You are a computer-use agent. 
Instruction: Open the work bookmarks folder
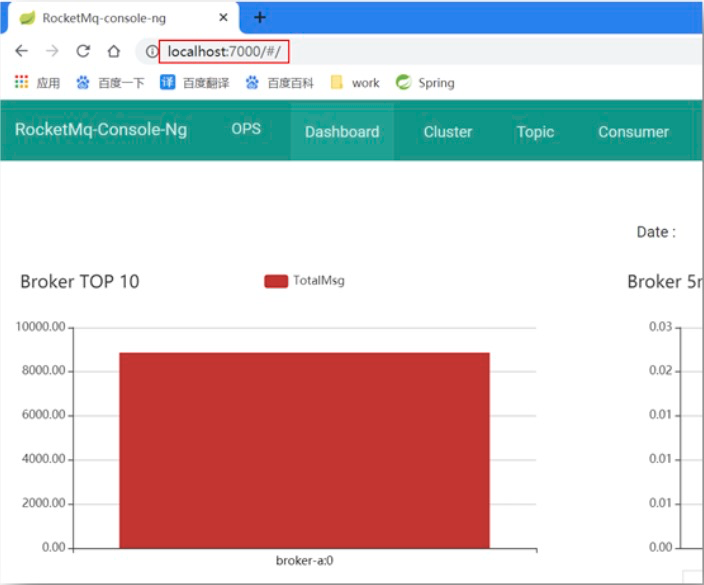pyautogui.click(x=355, y=83)
